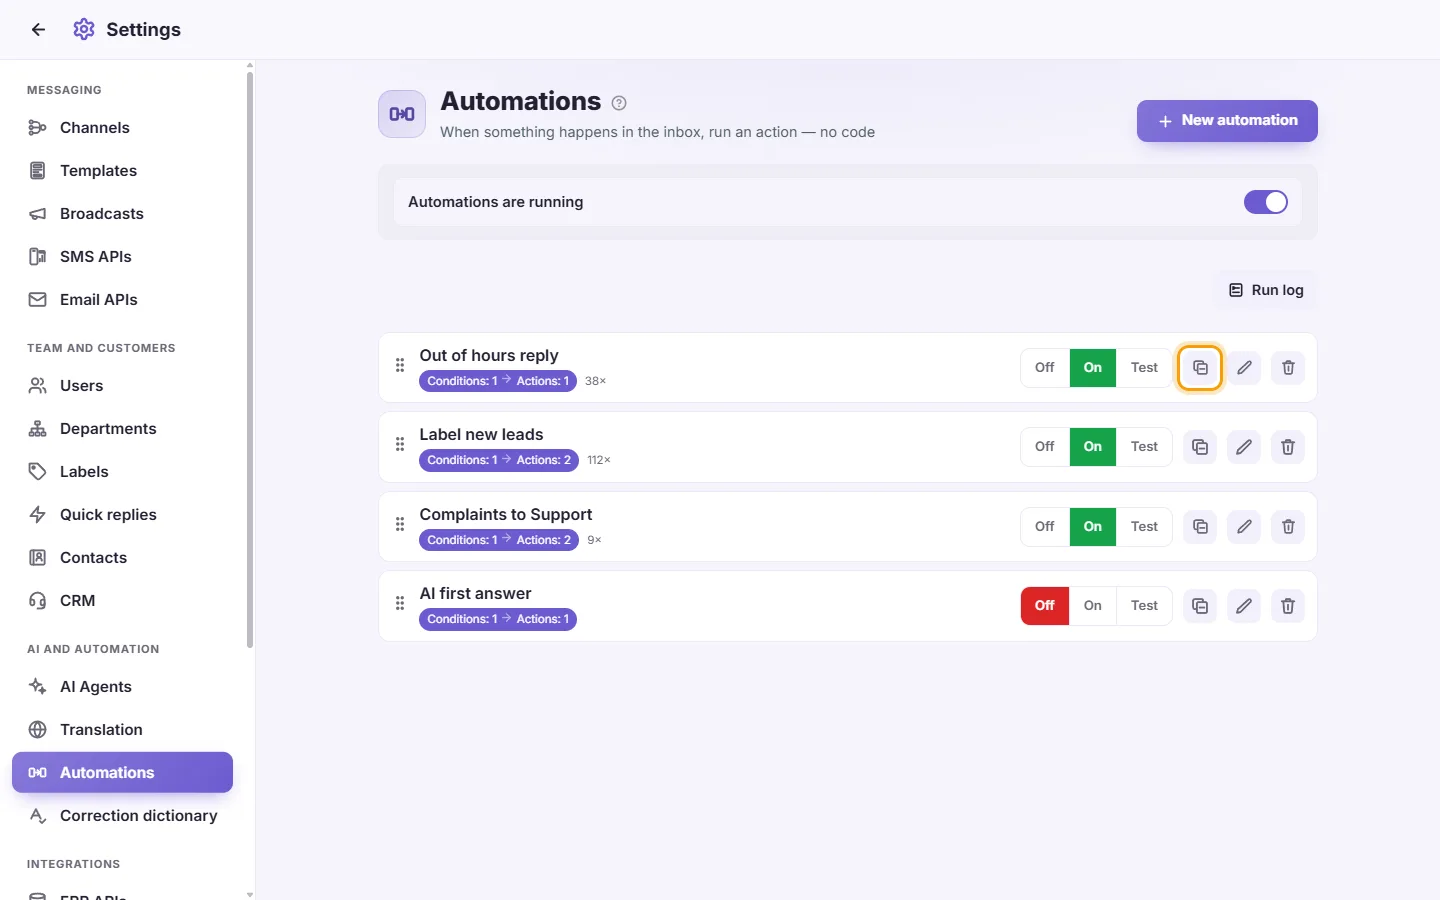Open Channels in the sidebar
The image size is (1440, 900).
[x=122, y=128]
